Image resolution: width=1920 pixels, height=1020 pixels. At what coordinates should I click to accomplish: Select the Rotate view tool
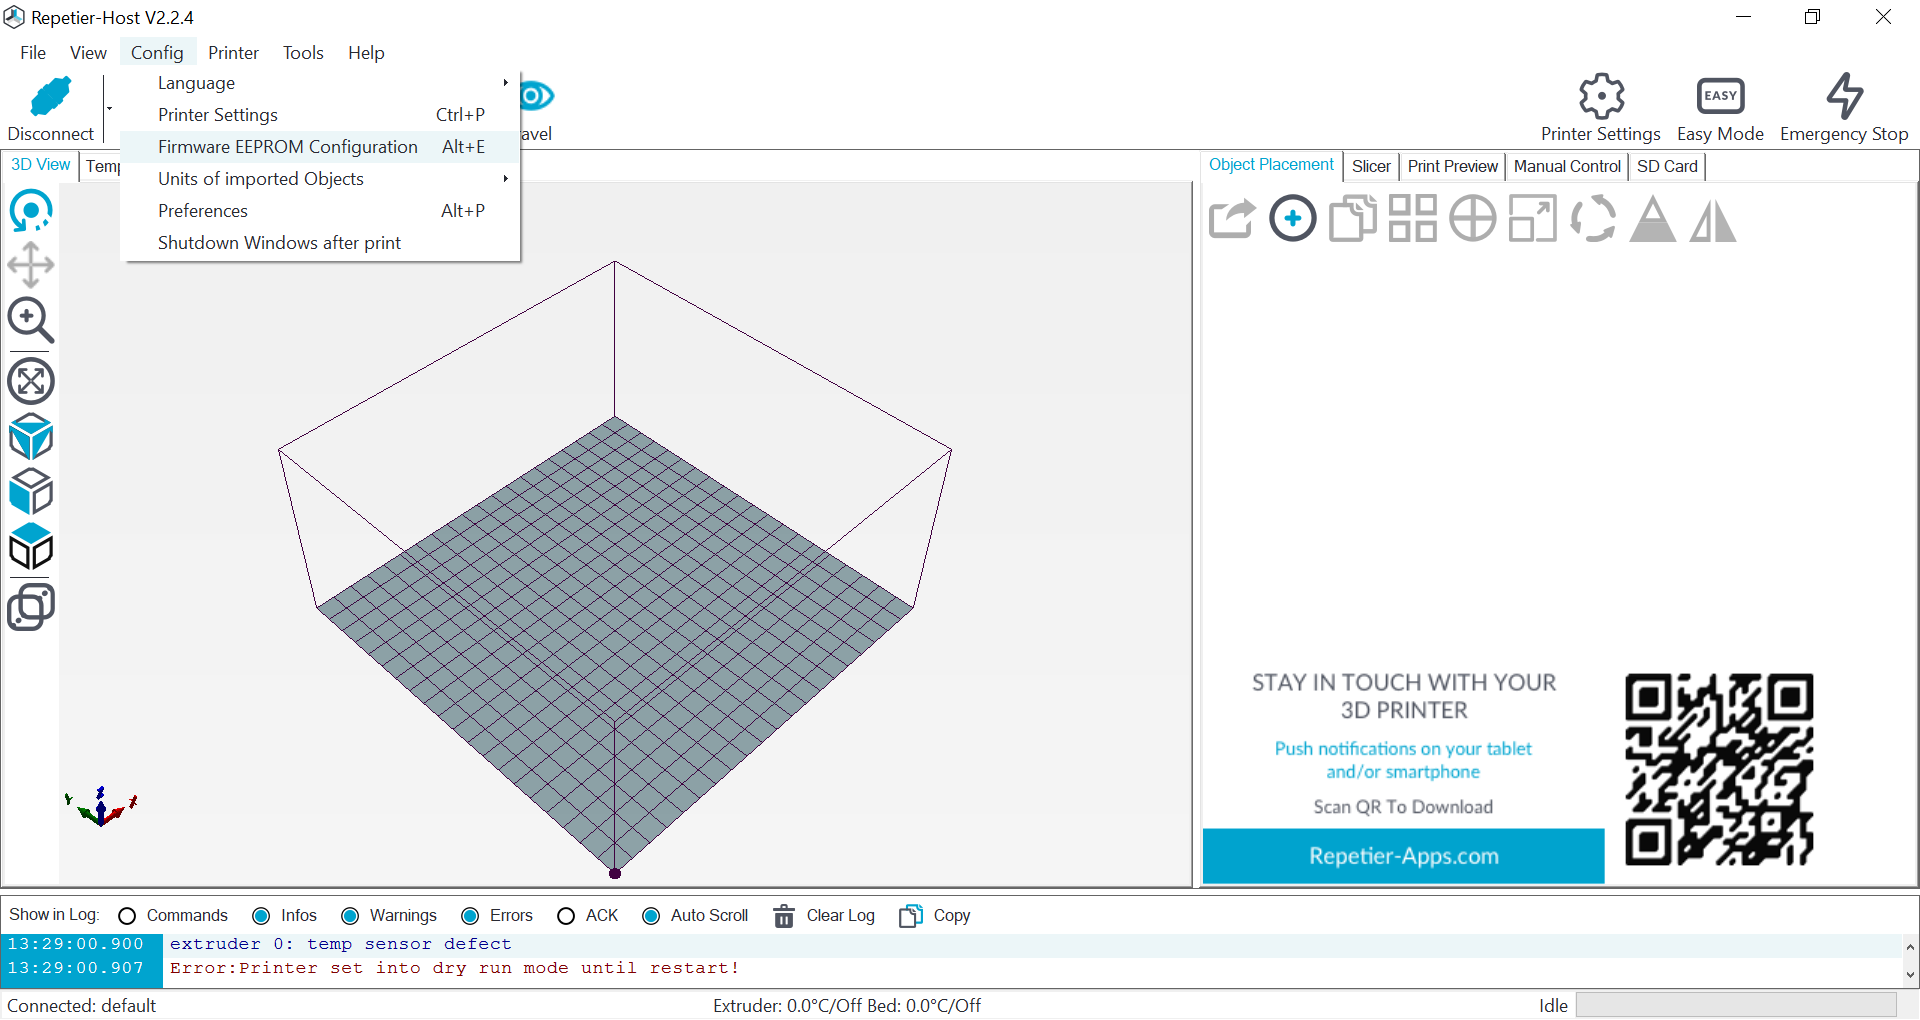click(x=32, y=211)
